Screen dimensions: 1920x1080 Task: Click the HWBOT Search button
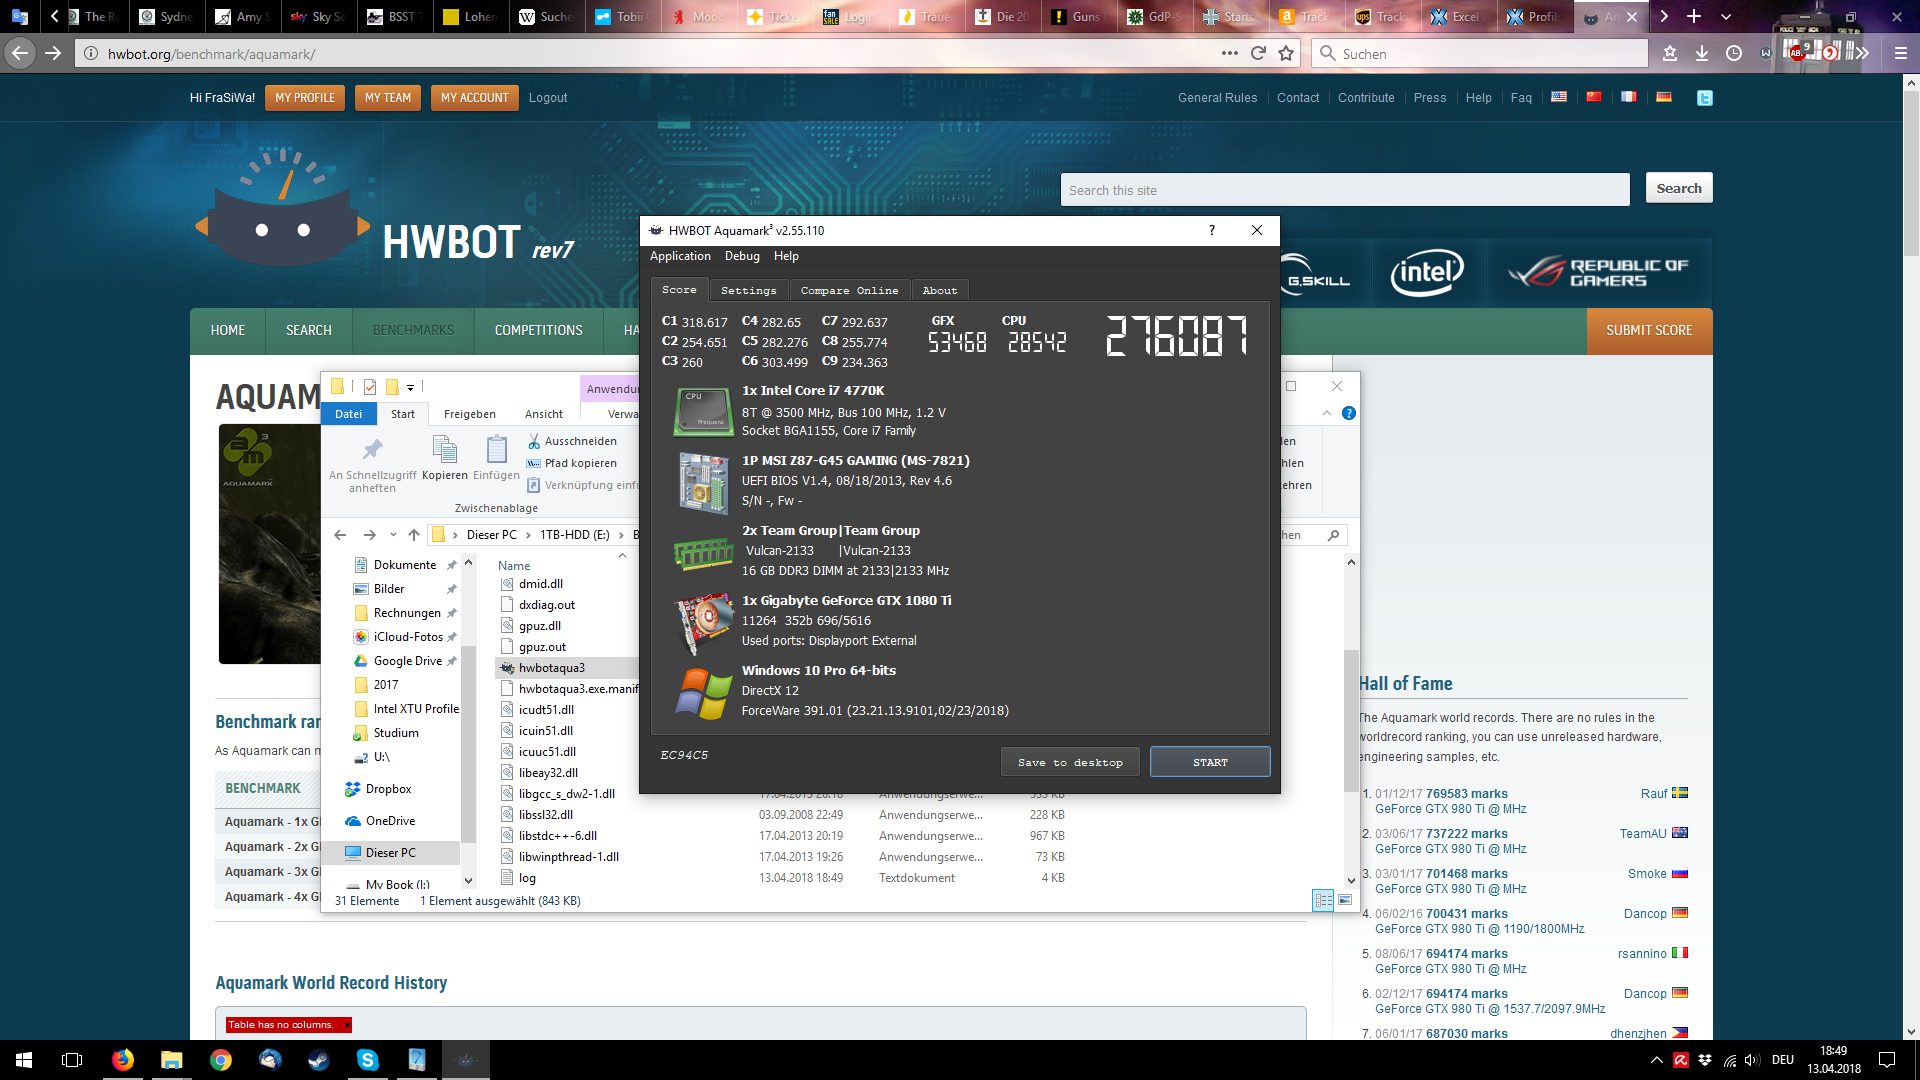point(1678,188)
